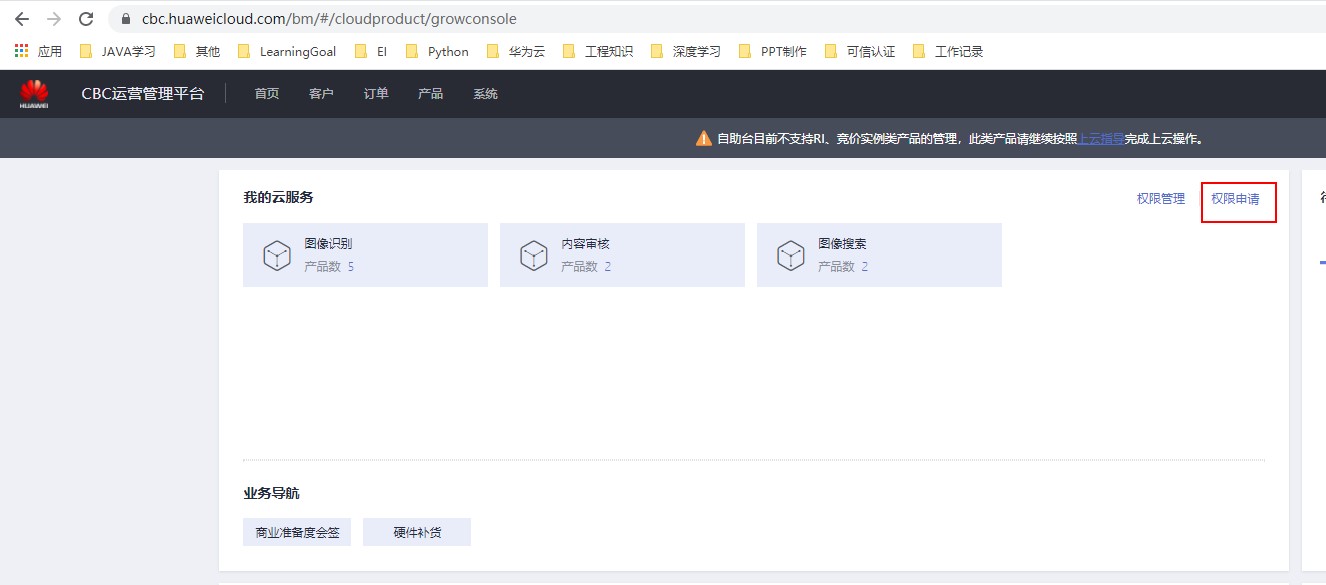
Task: Open the 图像搜索 service card
Action: (x=879, y=255)
